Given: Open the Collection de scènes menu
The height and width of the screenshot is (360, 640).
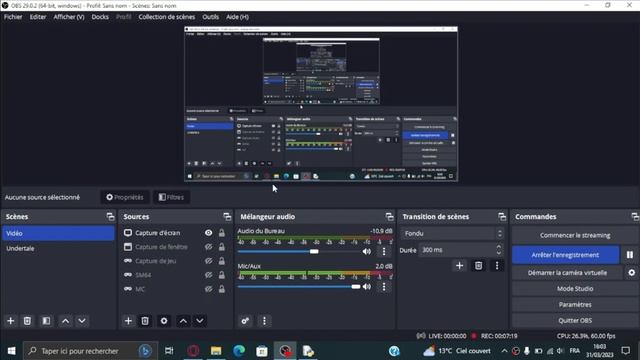Looking at the screenshot, I should (167, 17).
